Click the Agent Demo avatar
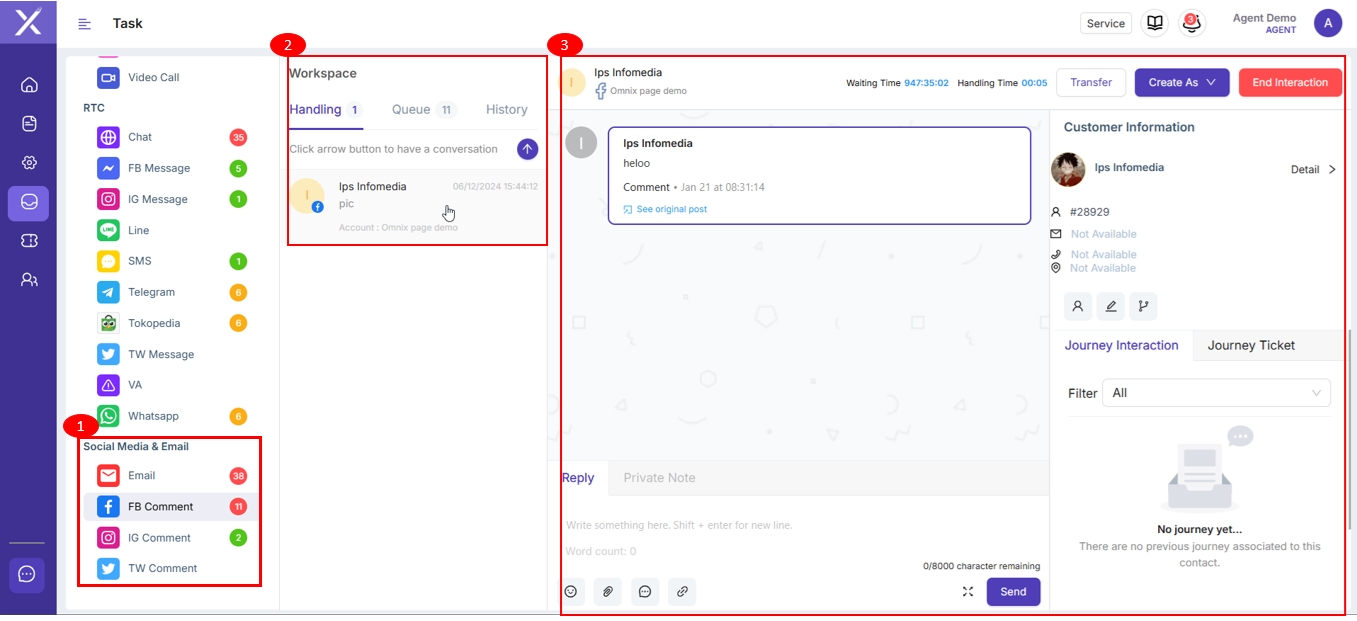The height and width of the screenshot is (621, 1357). click(x=1328, y=23)
